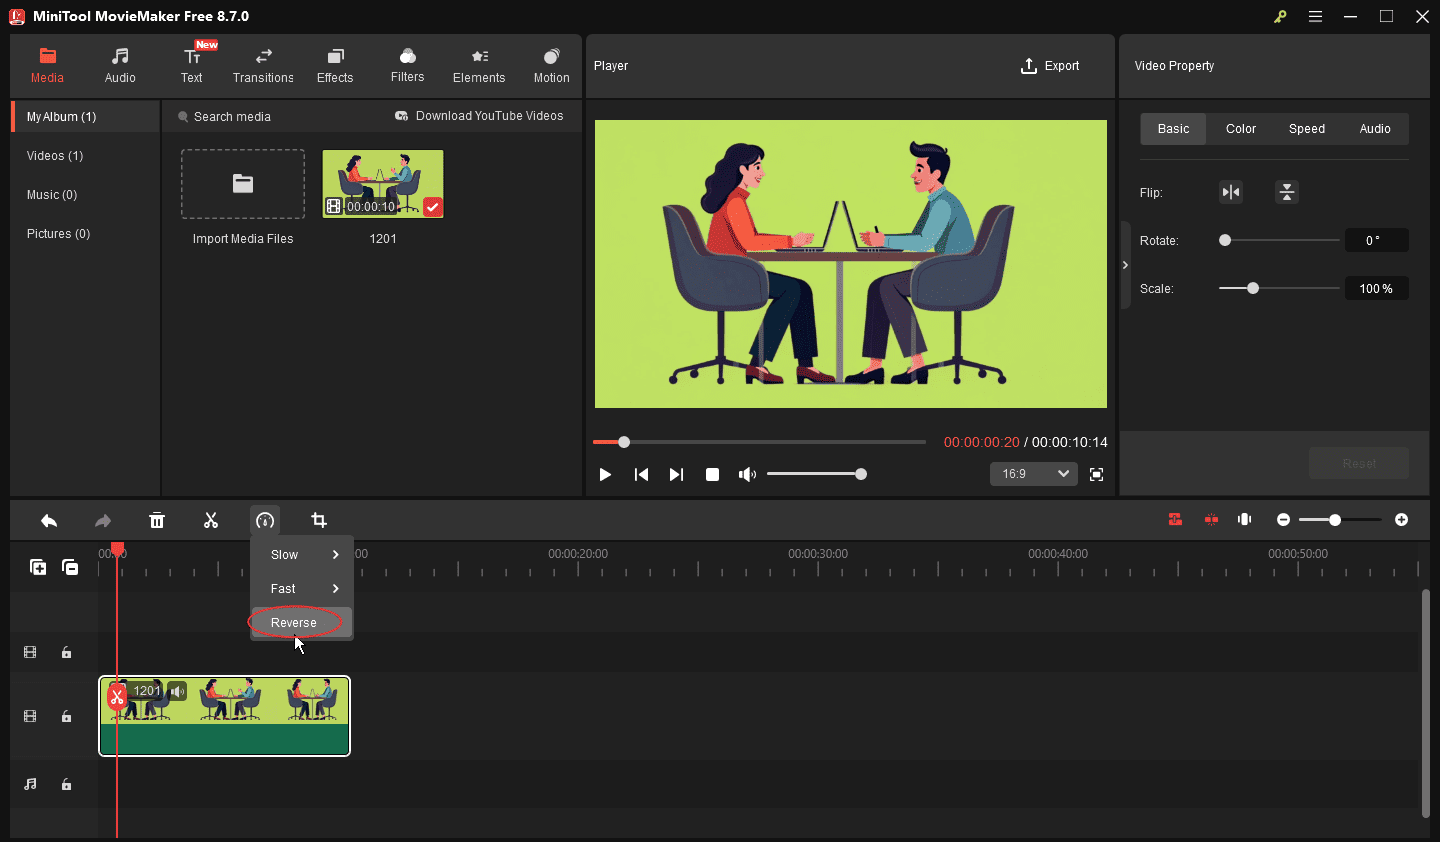Stop playback in the player
The image size is (1440, 842).
[x=712, y=474]
